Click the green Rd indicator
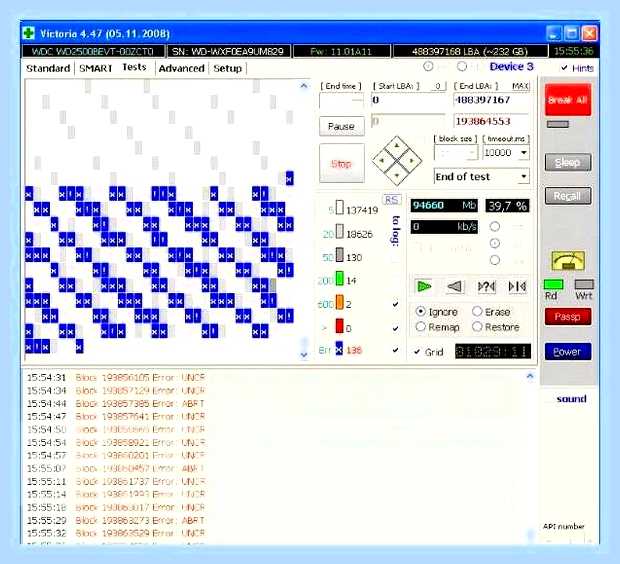620x564 pixels. tap(553, 284)
